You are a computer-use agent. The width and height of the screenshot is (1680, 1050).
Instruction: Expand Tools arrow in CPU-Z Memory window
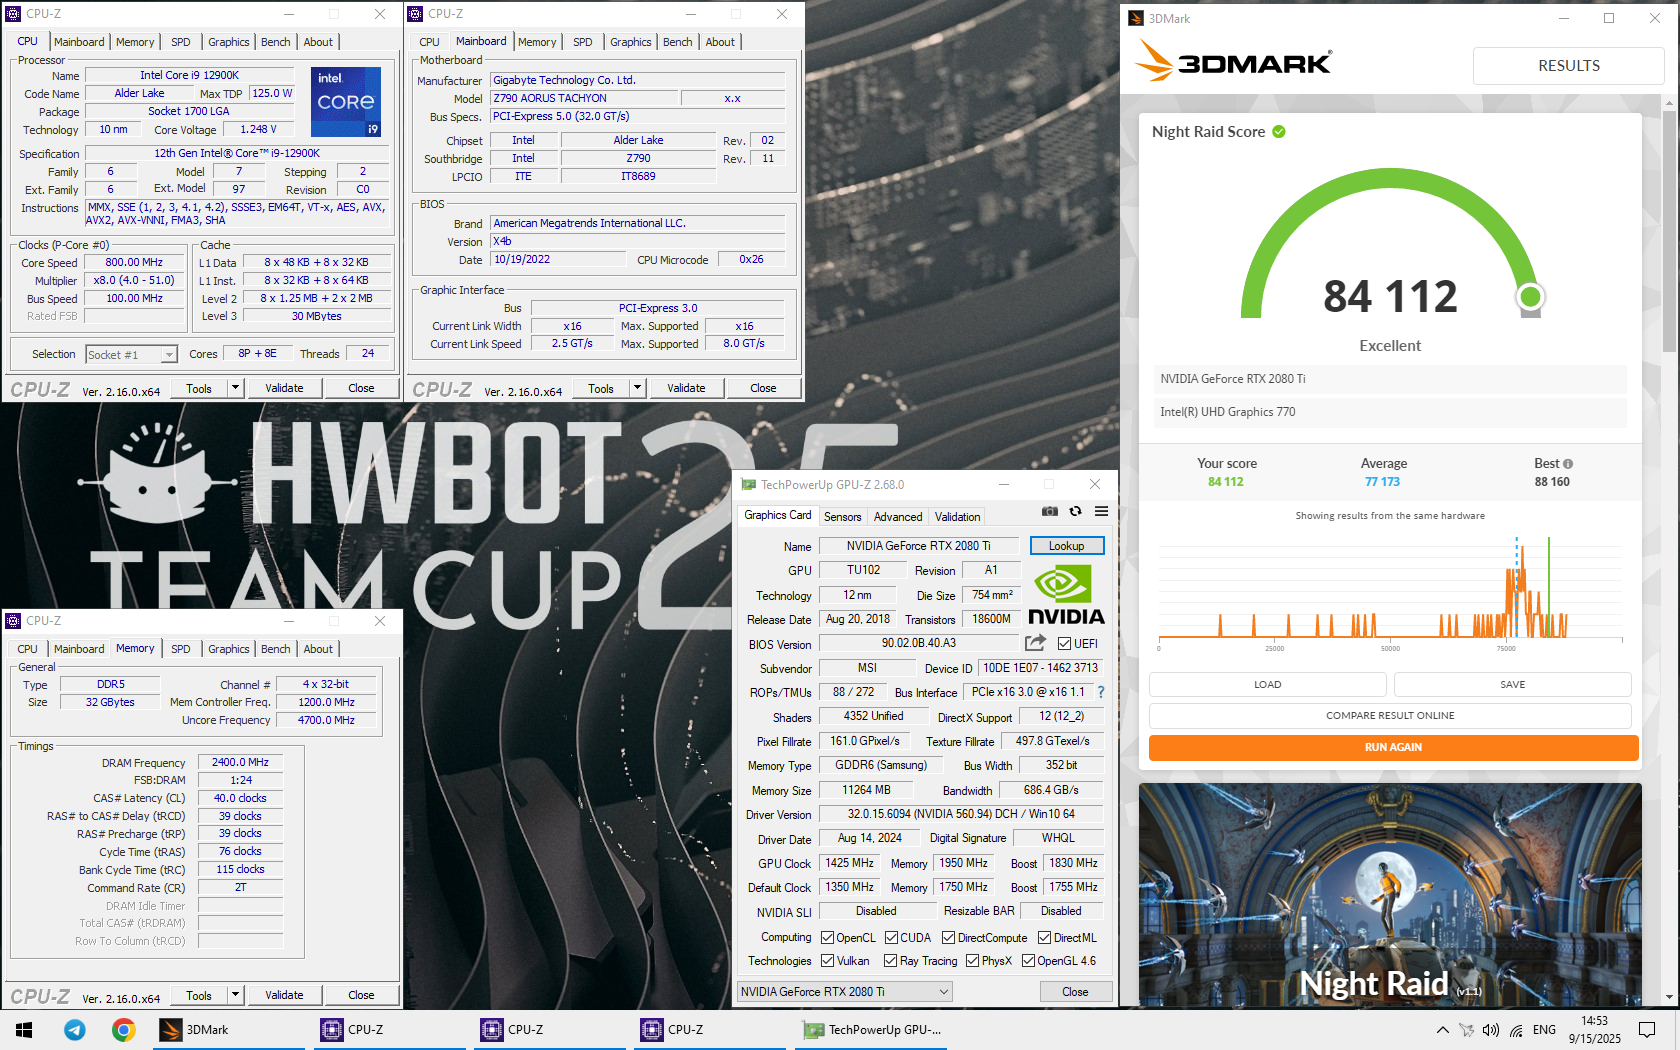coord(235,995)
